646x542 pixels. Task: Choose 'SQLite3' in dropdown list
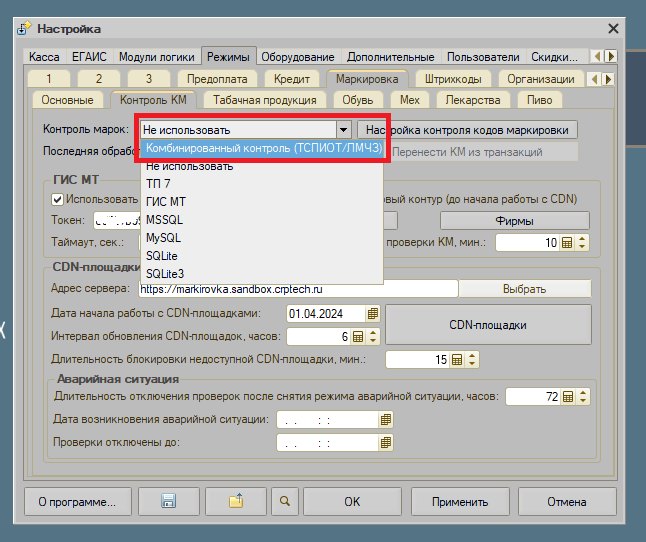point(262,274)
